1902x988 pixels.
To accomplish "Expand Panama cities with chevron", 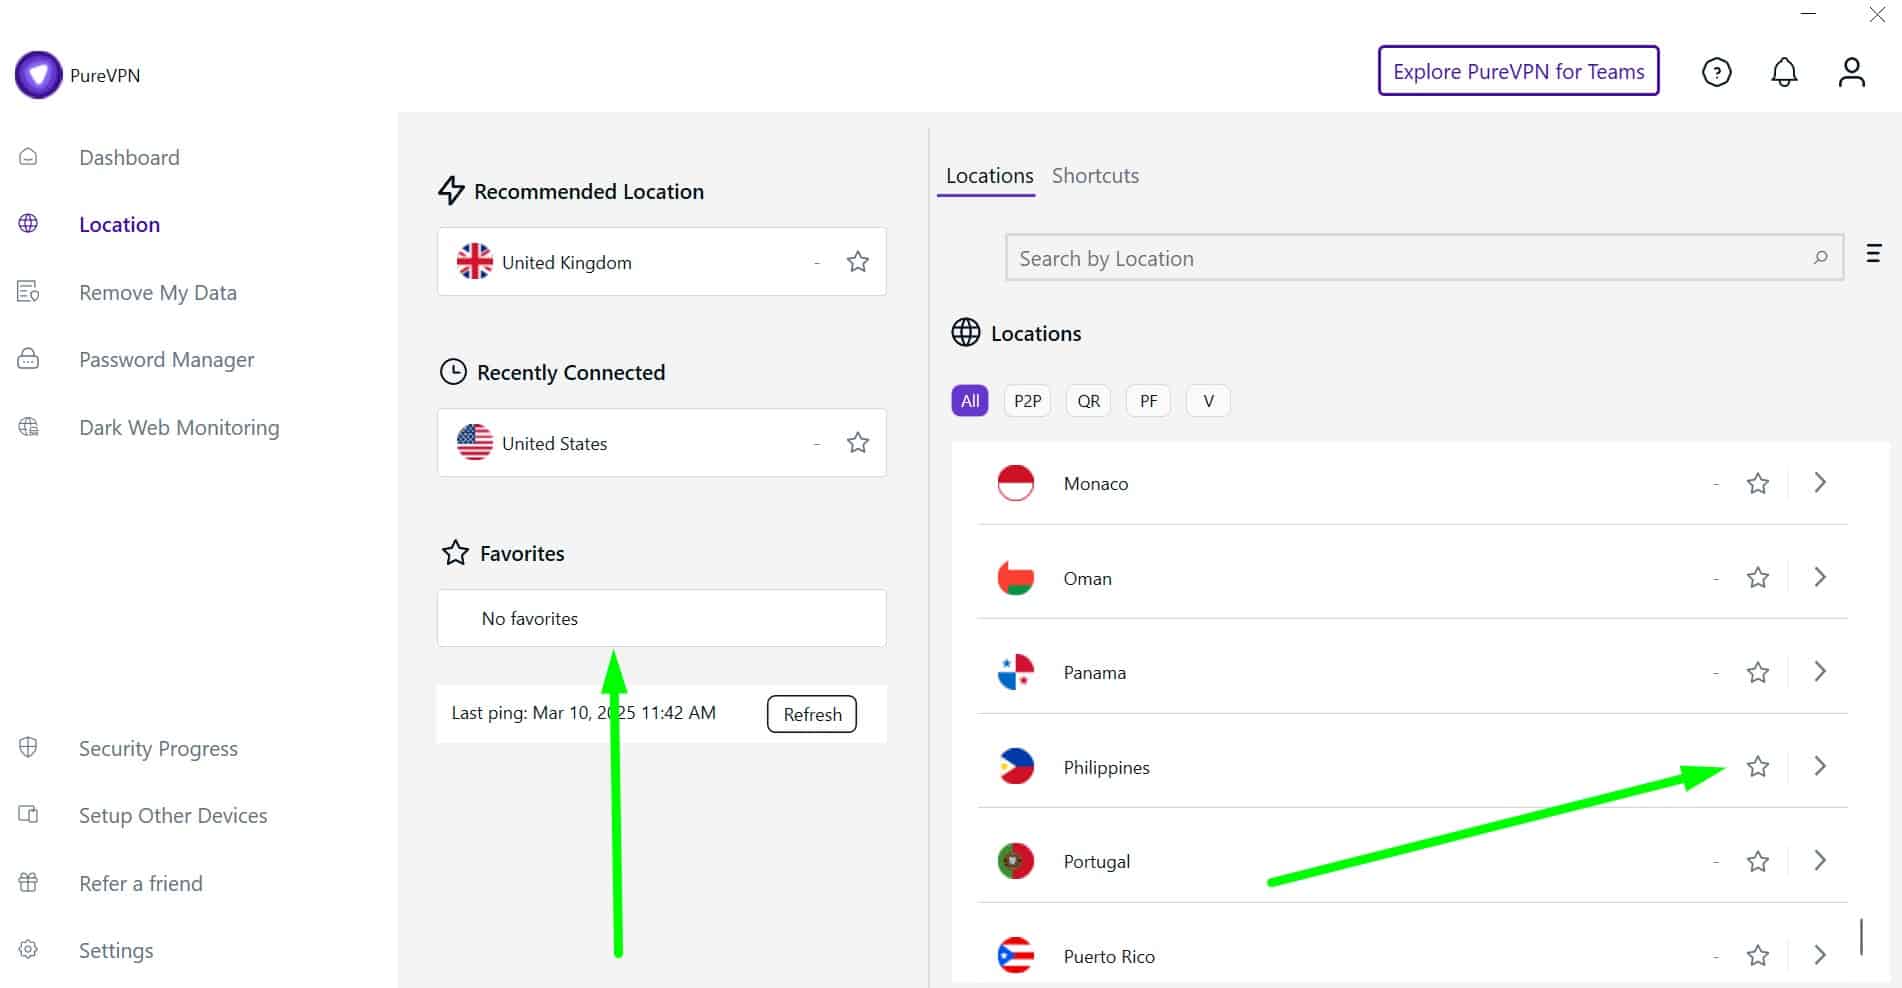I will 1820,672.
